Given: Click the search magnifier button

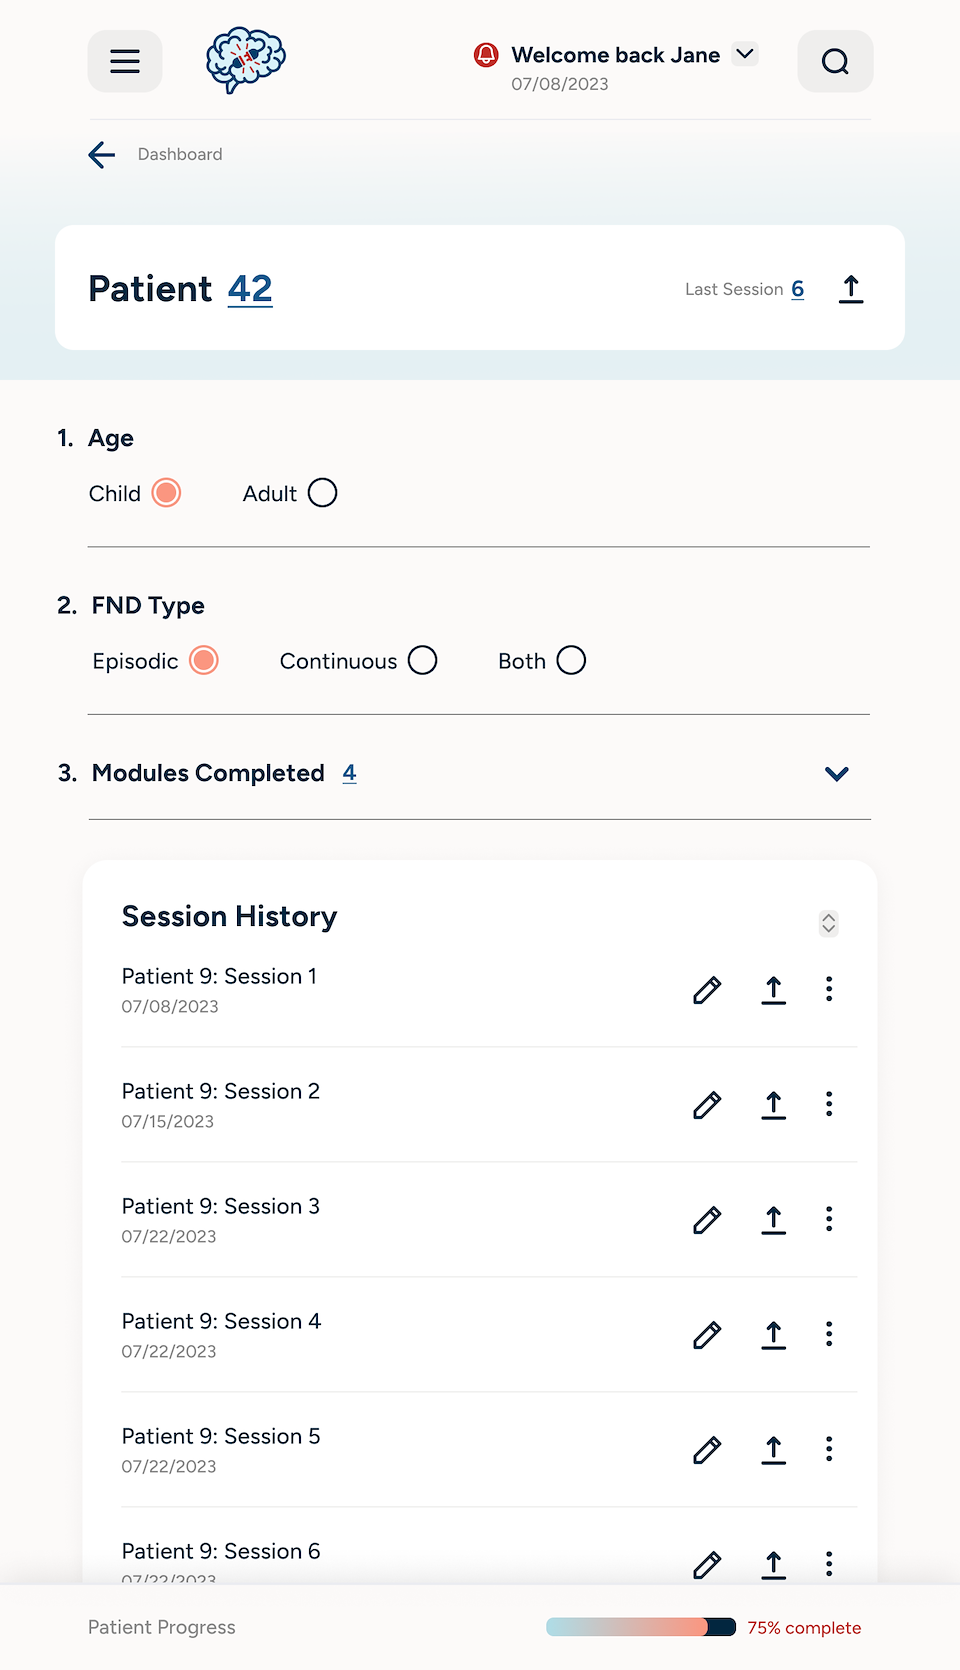Looking at the screenshot, I should pyautogui.click(x=835, y=62).
